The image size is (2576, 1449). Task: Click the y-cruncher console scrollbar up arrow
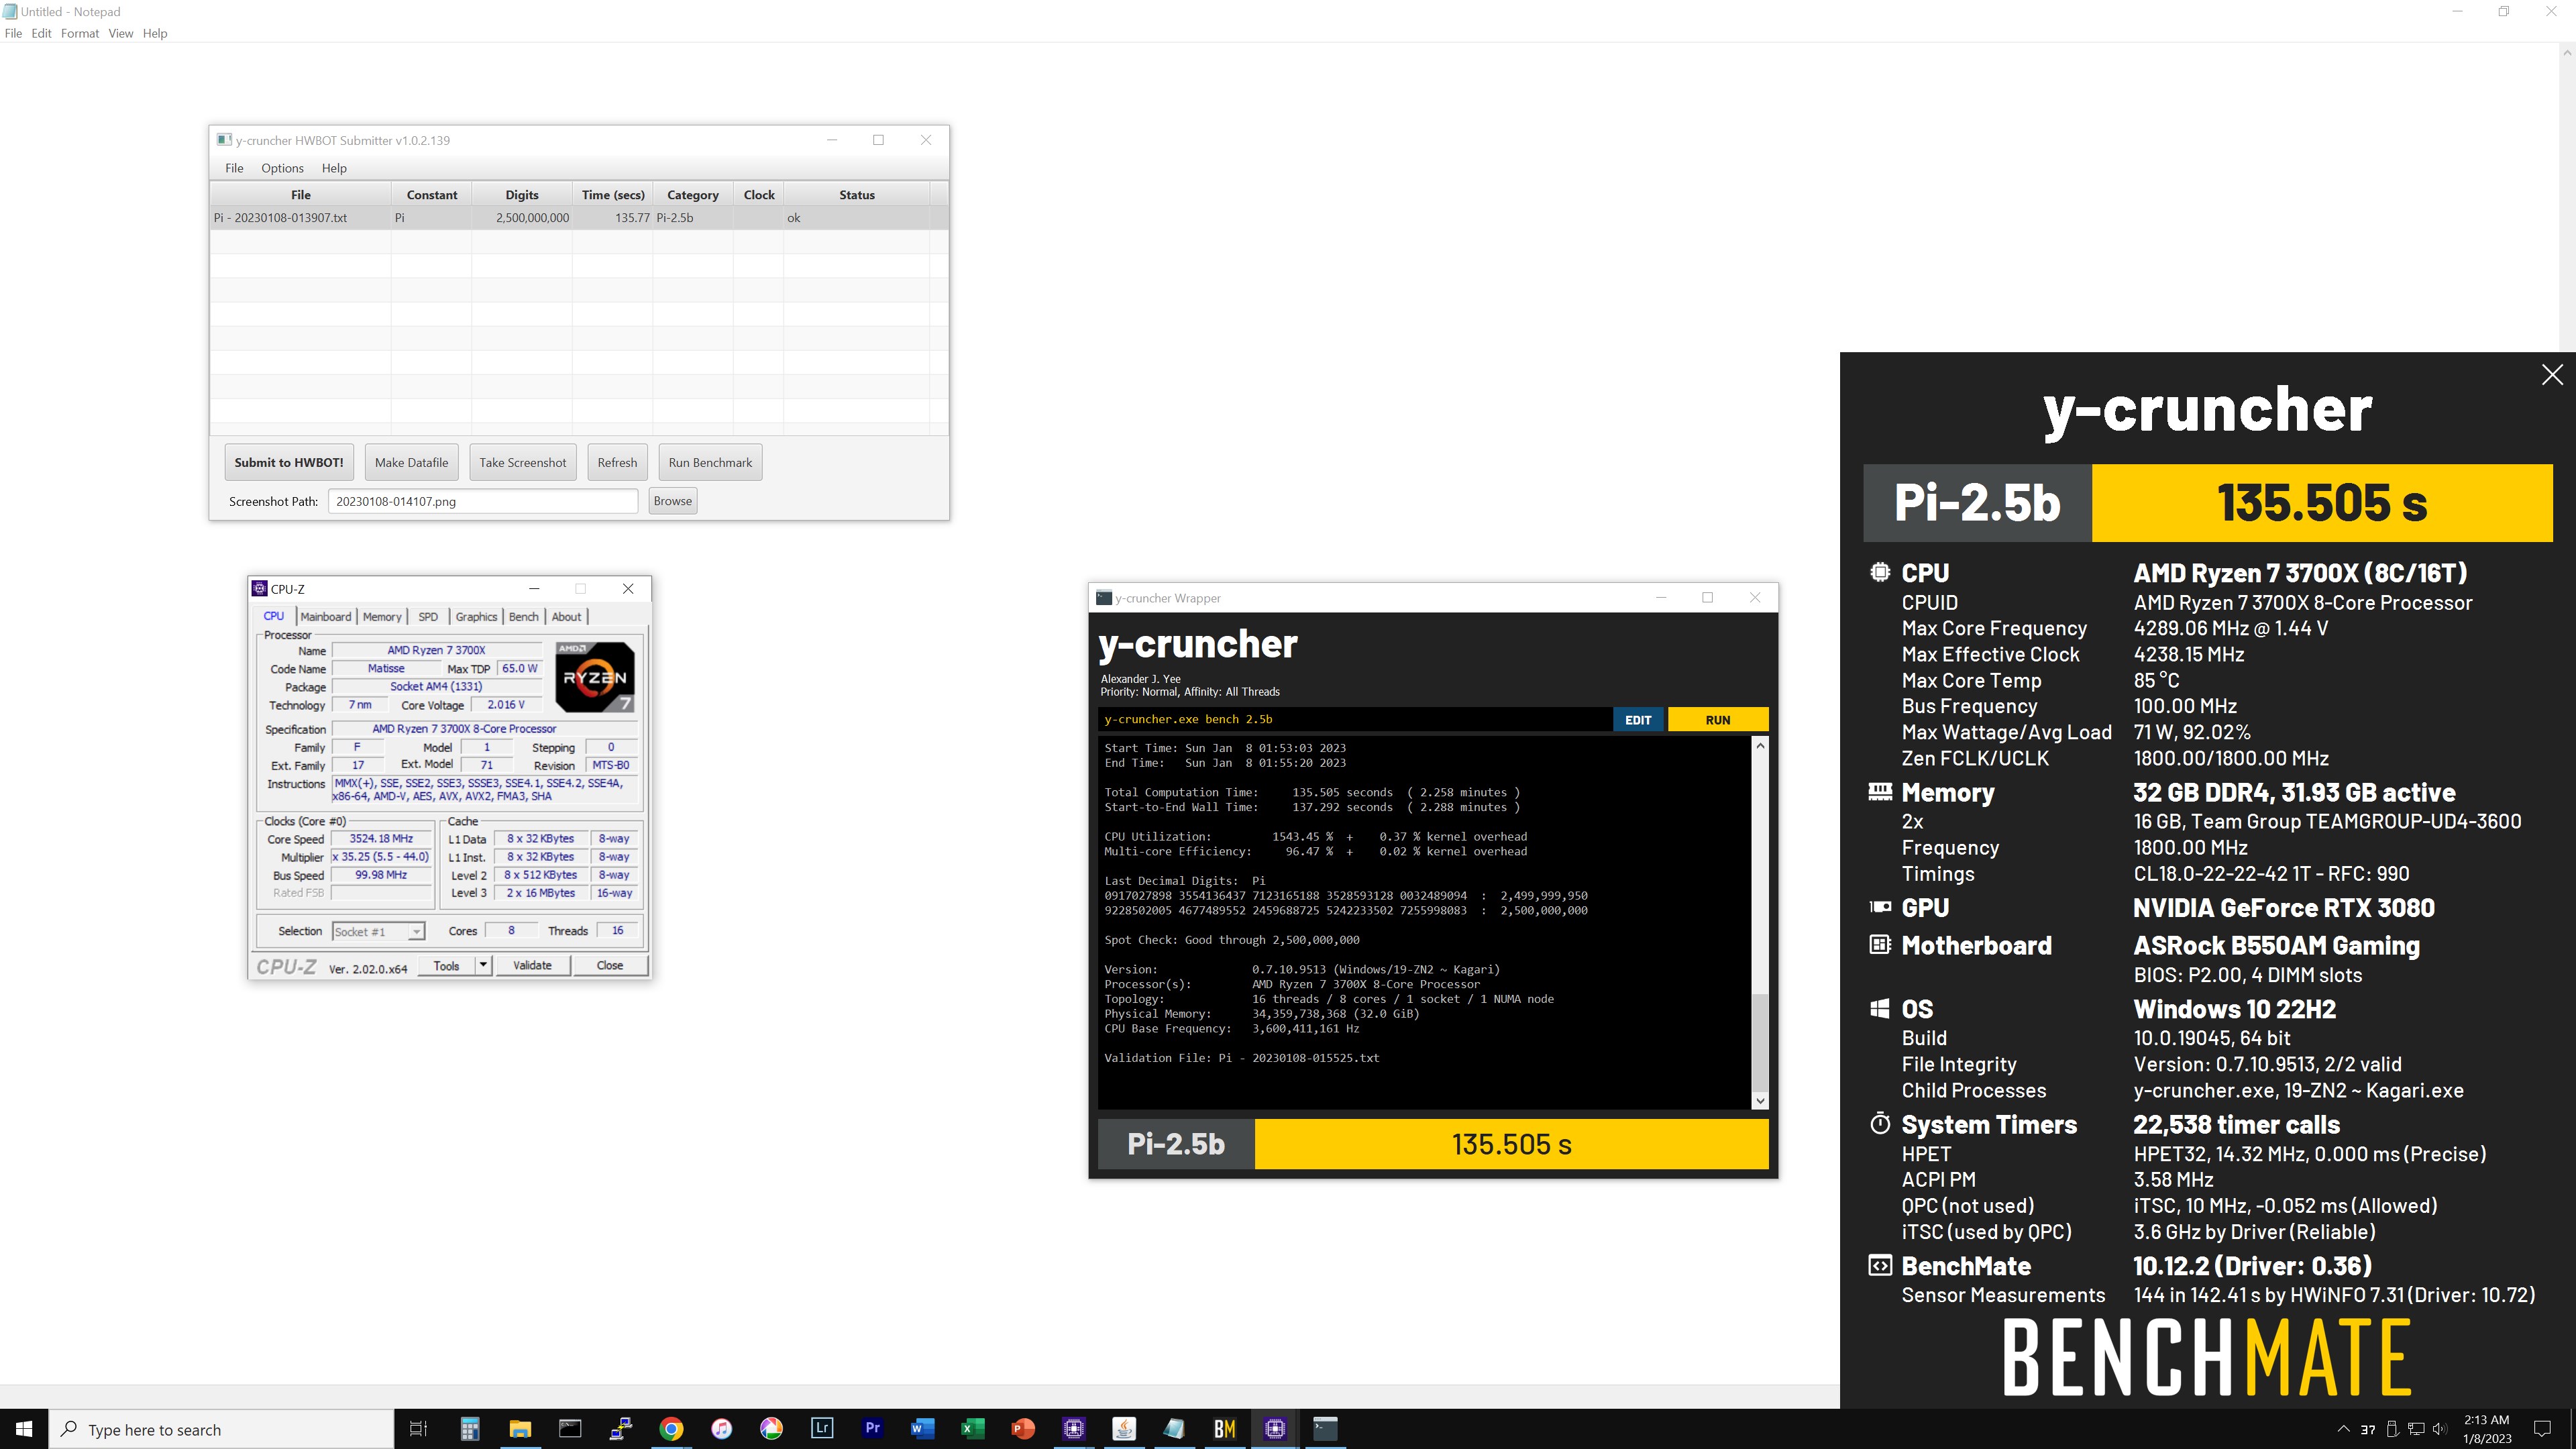1760,746
